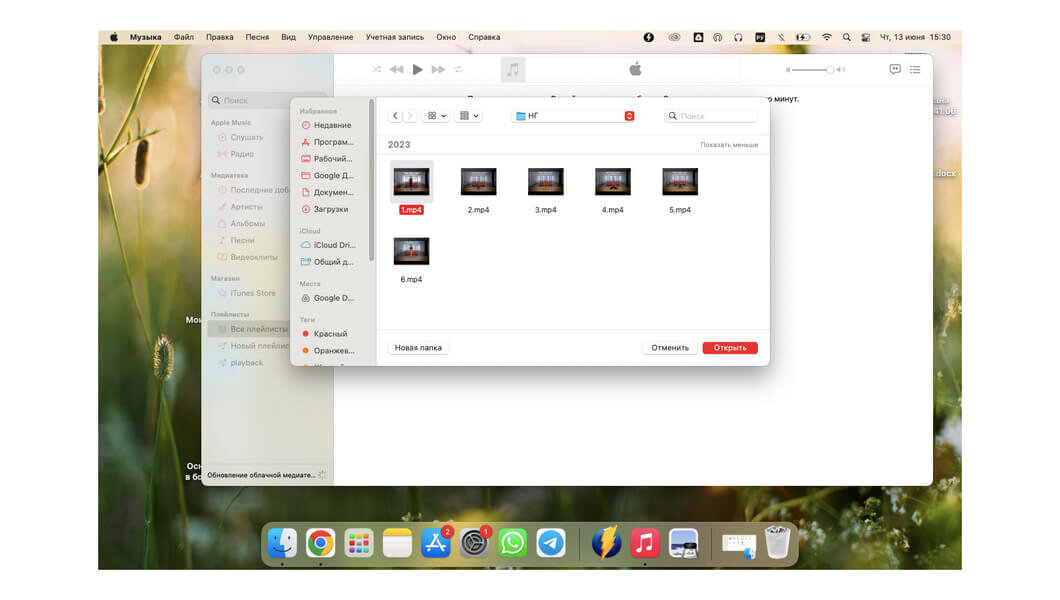Viewport: 1060px width, 600px height.
Task: Open the Вид menu
Action: tap(289, 37)
